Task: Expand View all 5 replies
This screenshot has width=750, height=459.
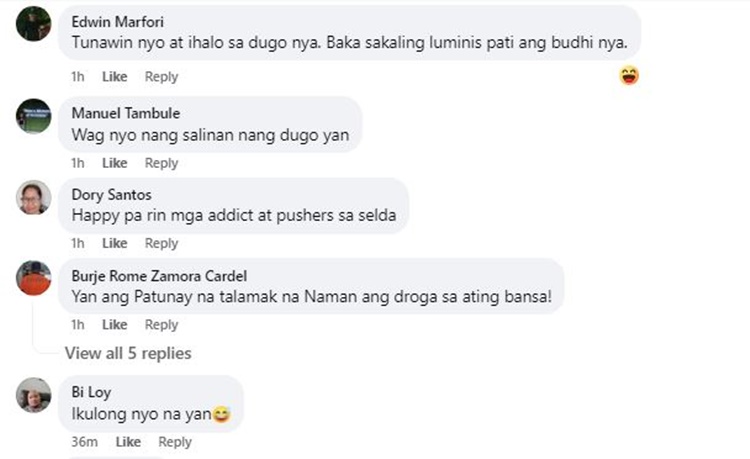Action: click(128, 353)
